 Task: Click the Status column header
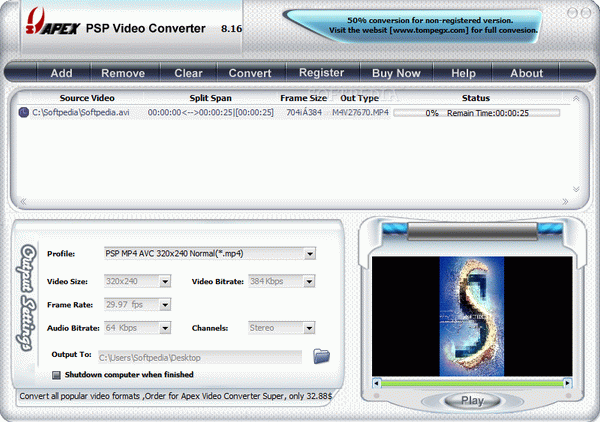click(x=476, y=98)
